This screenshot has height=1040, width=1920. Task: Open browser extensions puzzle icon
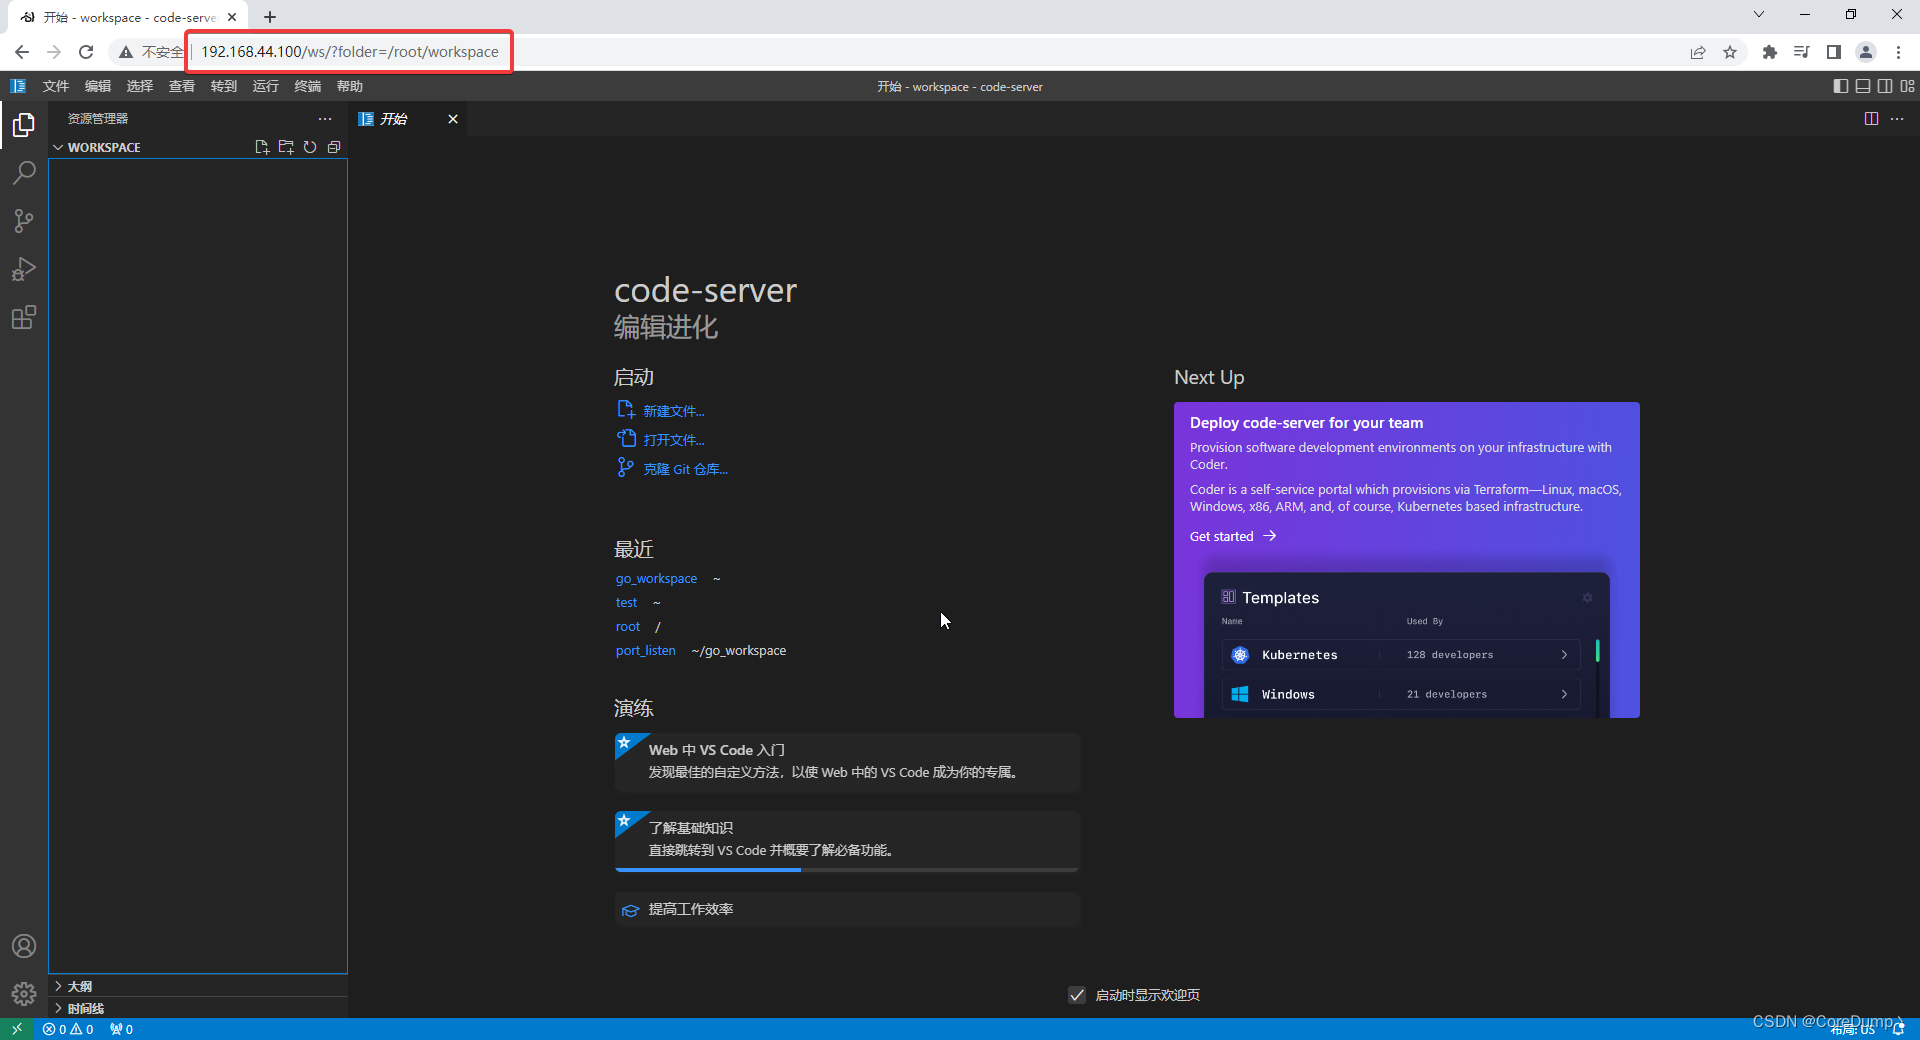point(1769,52)
